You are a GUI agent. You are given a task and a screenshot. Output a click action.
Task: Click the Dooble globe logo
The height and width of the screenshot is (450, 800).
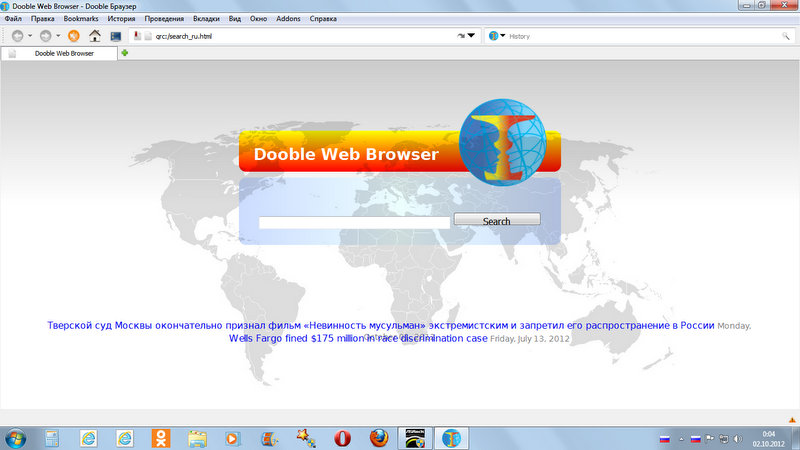tap(502, 142)
